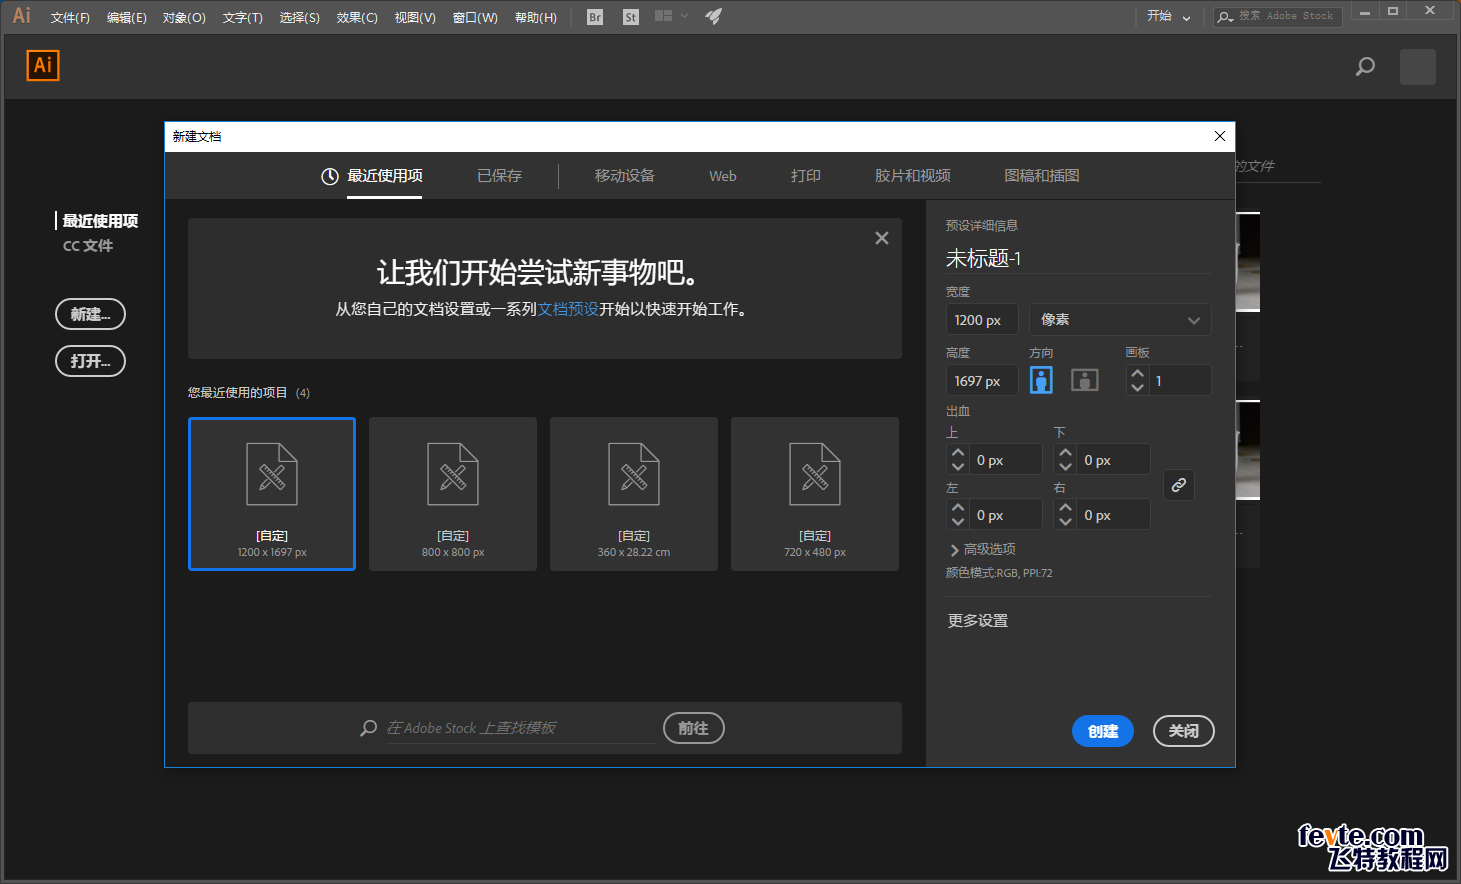The width and height of the screenshot is (1461, 884).
Task: Click the artboard count field
Action: (1179, 380)
